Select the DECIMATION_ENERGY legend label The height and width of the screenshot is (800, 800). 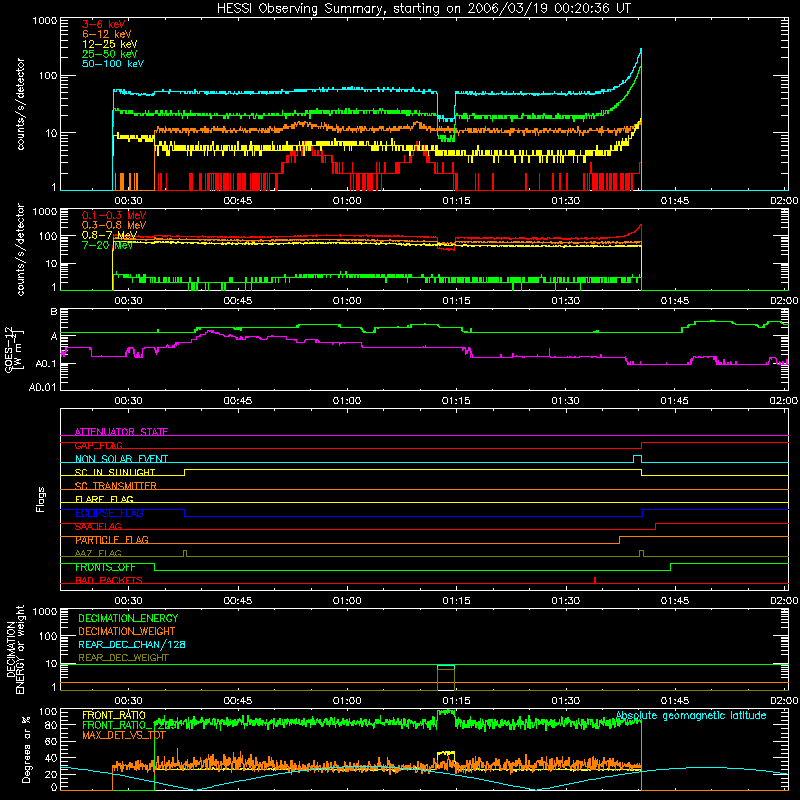pos(128,618)
